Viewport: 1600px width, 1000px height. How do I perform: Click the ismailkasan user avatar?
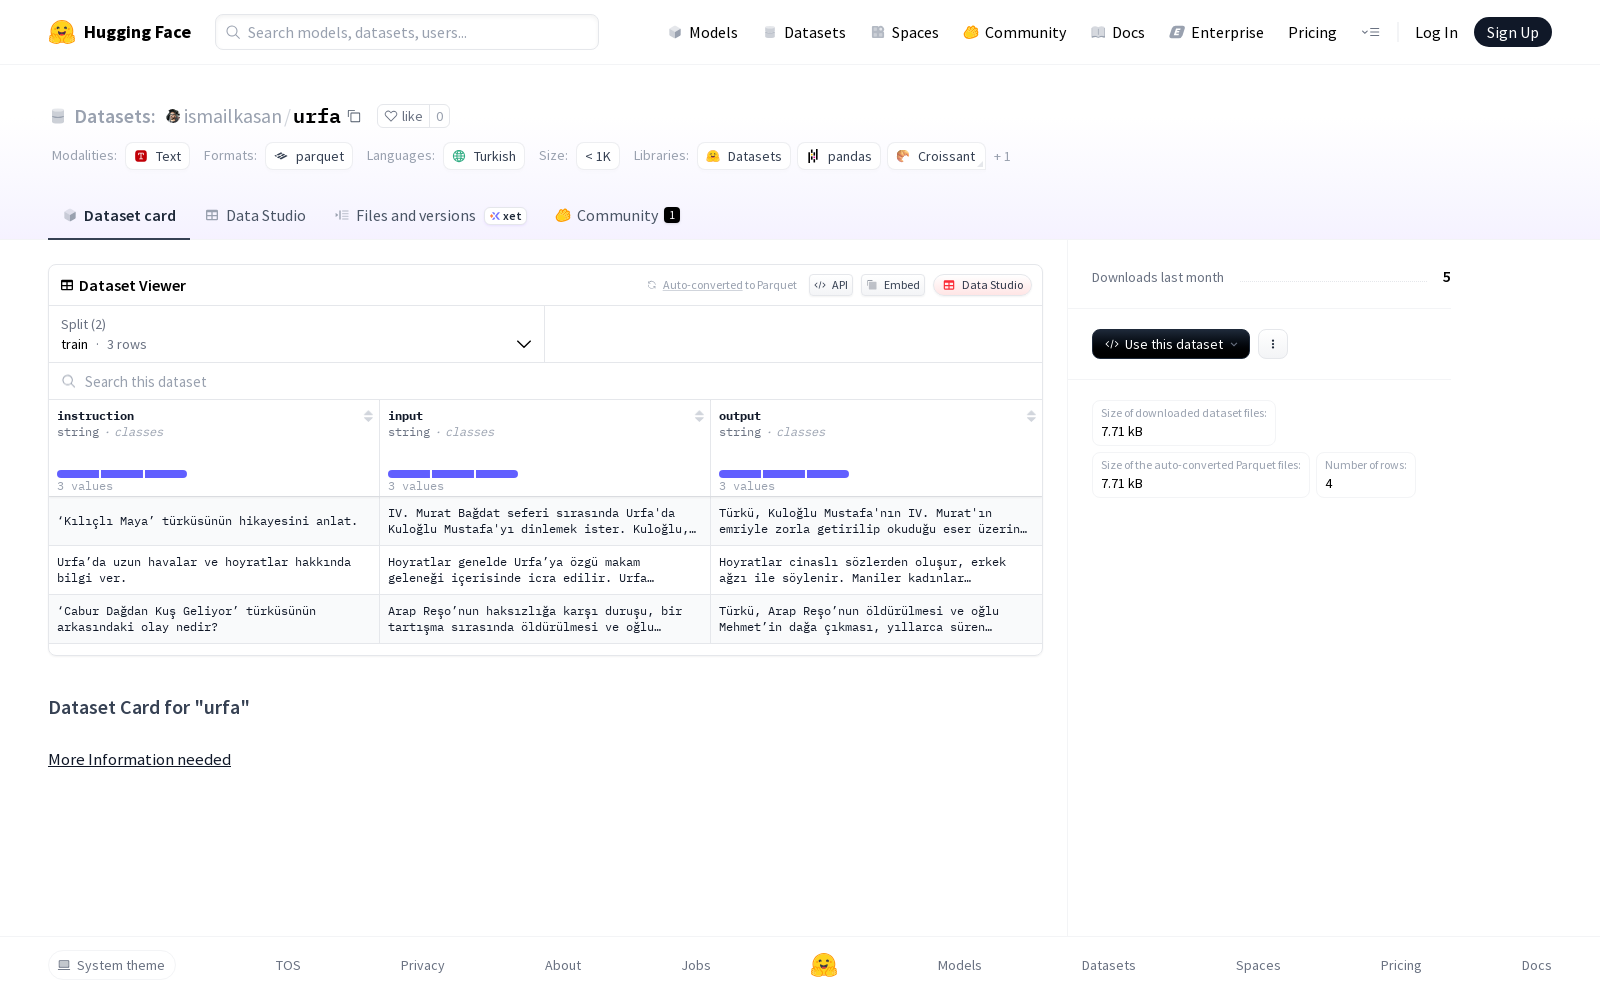tap(173, 116)
